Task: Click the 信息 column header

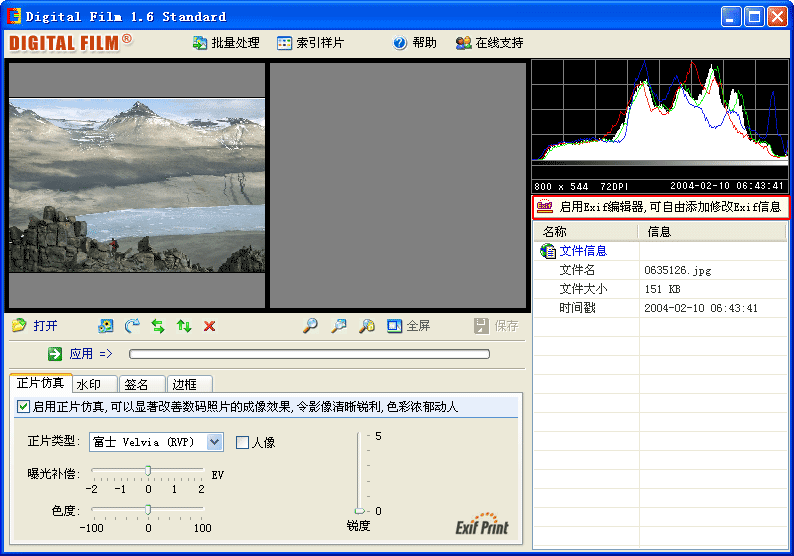Action: (711, 232)
